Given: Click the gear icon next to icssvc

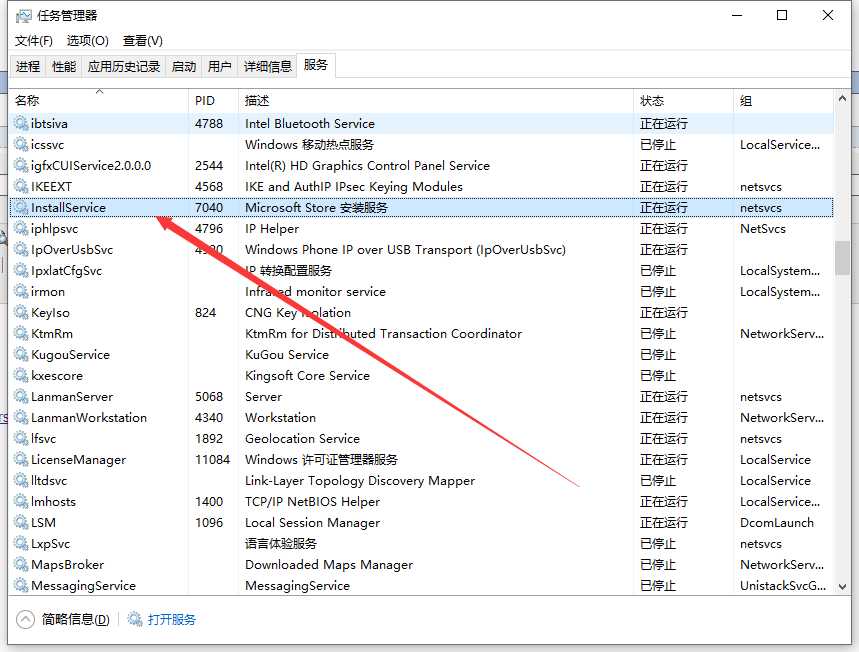Looking at the screenshot, I should click(x=21, y=145).
